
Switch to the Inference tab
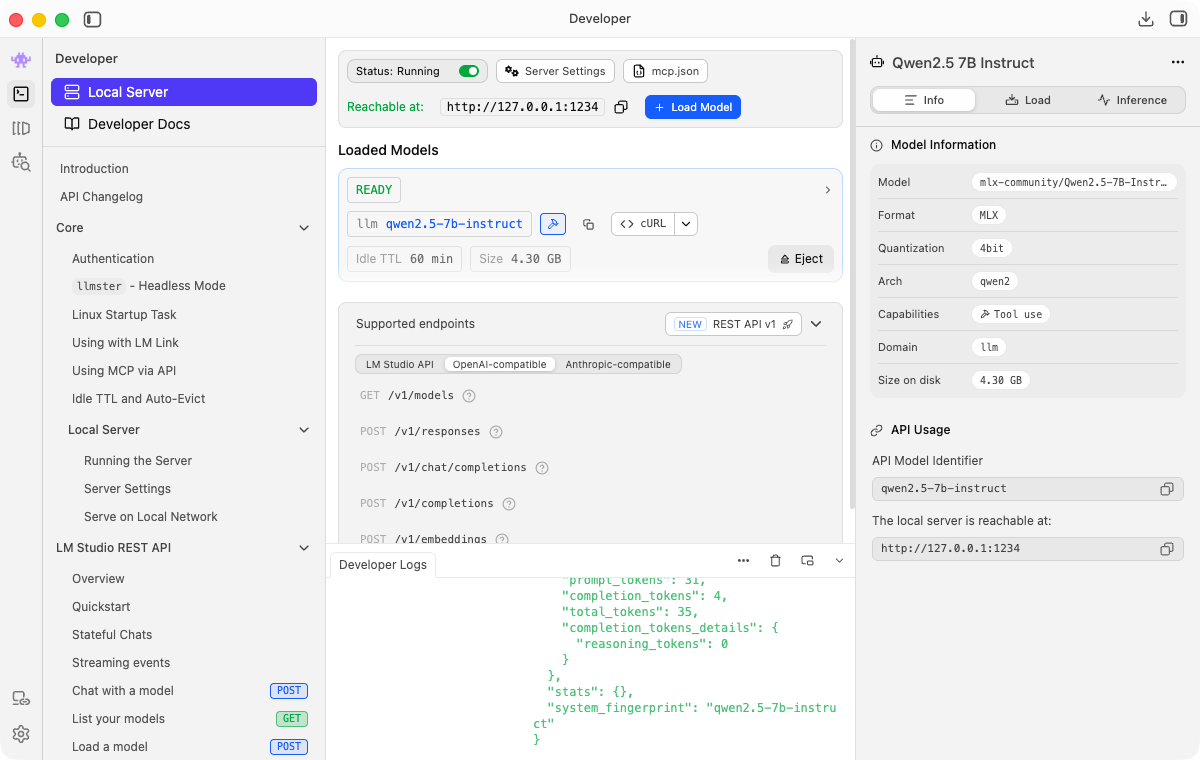pyautogui.click(x=1132, y=100)
